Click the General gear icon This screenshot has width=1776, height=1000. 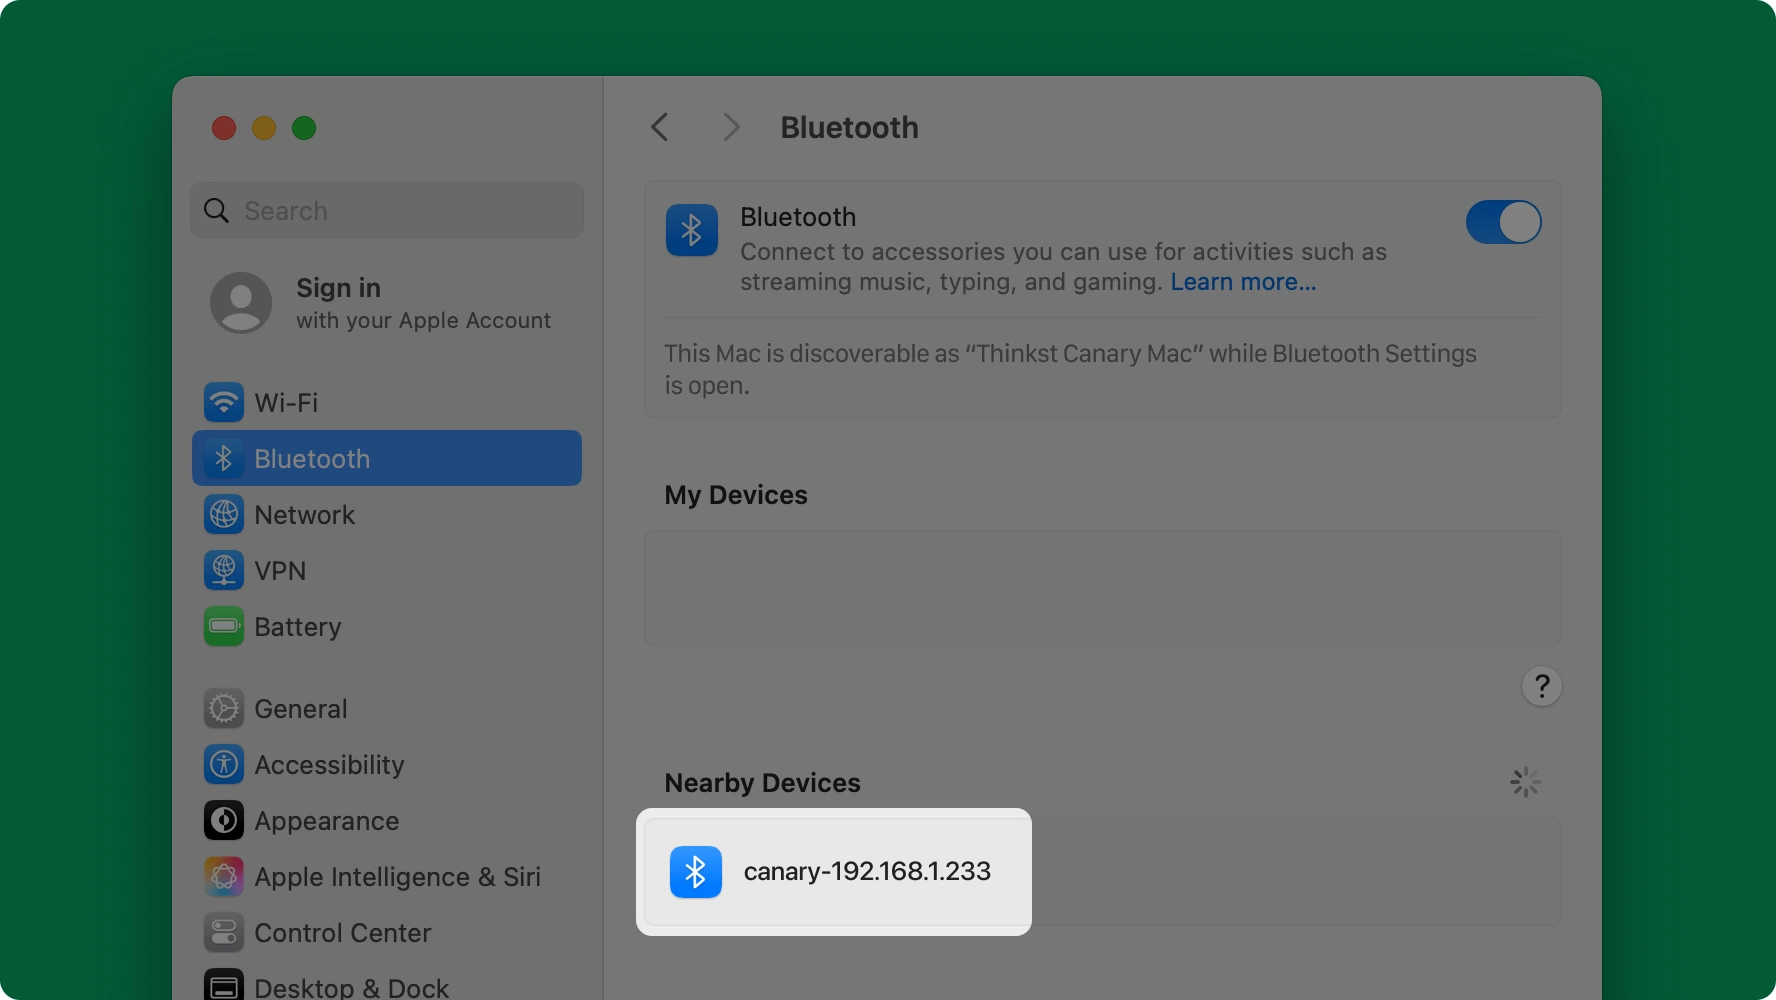click(x=224, y=709)
